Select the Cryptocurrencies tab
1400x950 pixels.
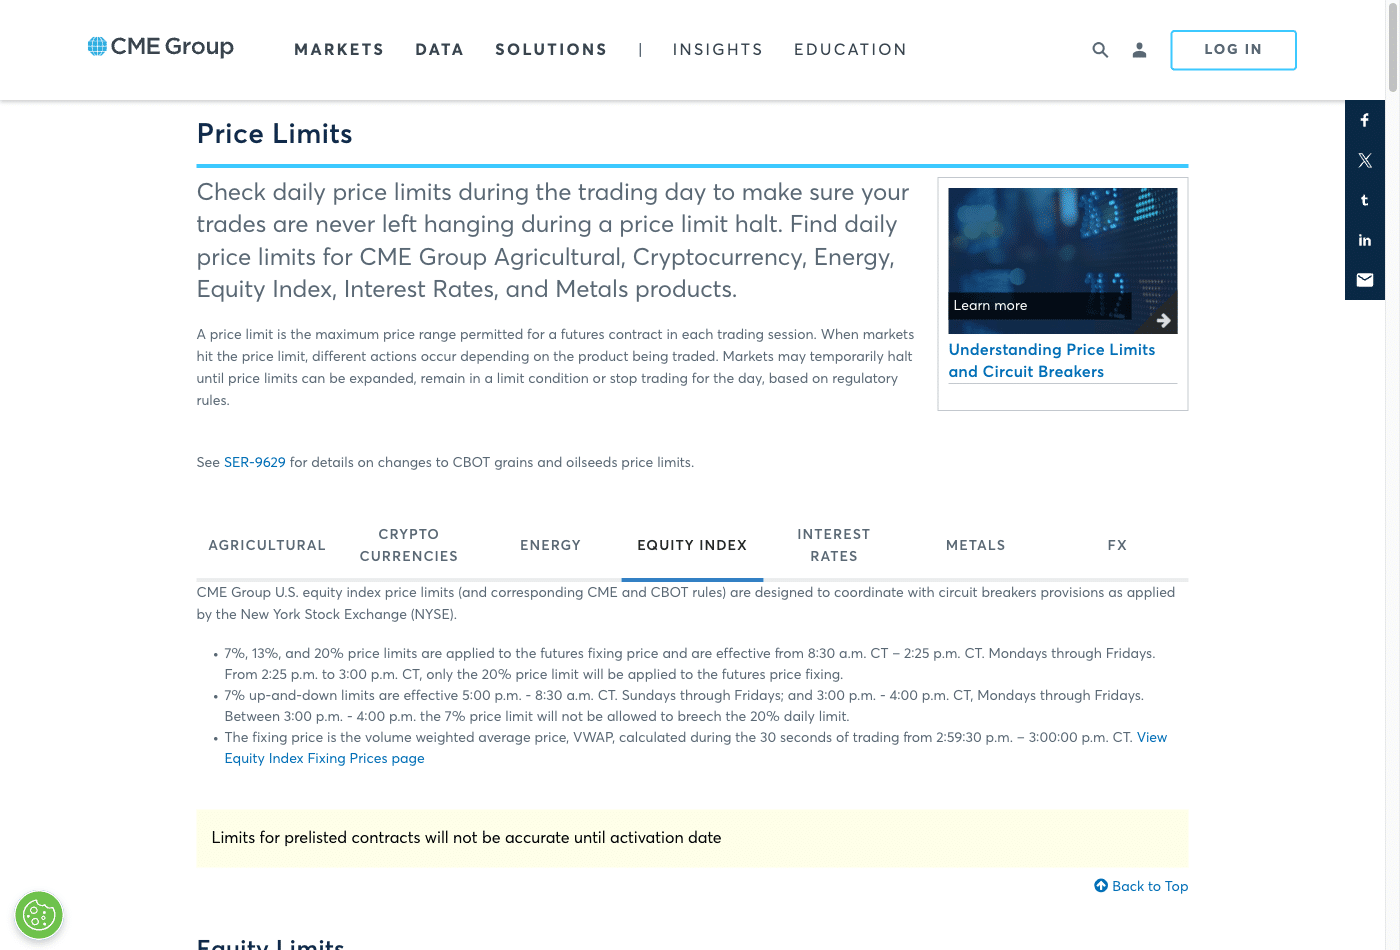(x=409, y=545)
